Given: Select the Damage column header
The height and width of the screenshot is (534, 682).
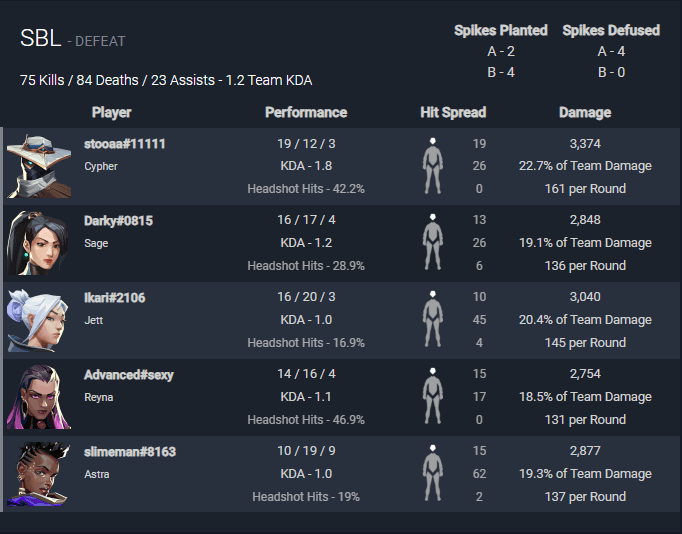Looking at the screenshot, I should [585, 113].
